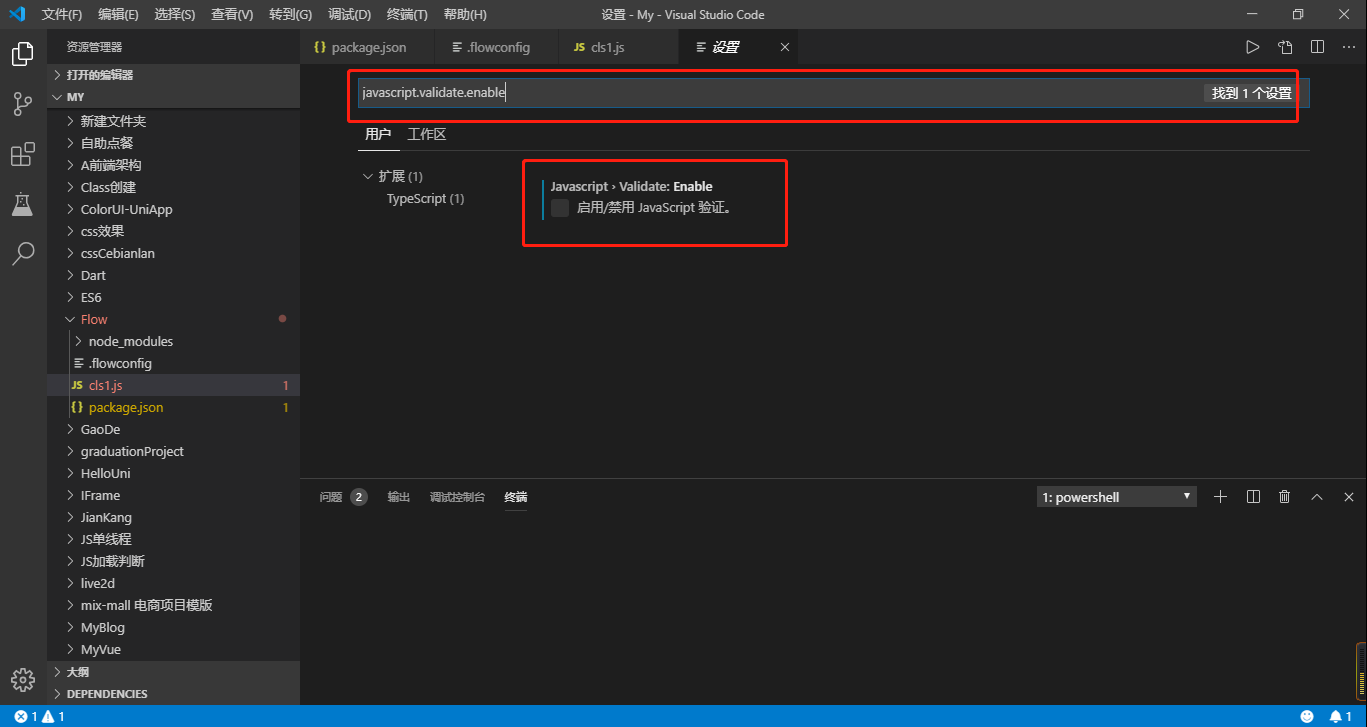The height and width of the screenshot is (727, 1367).
Task: Show the 调试控制台 panel tab
Action: coord(457,497)
